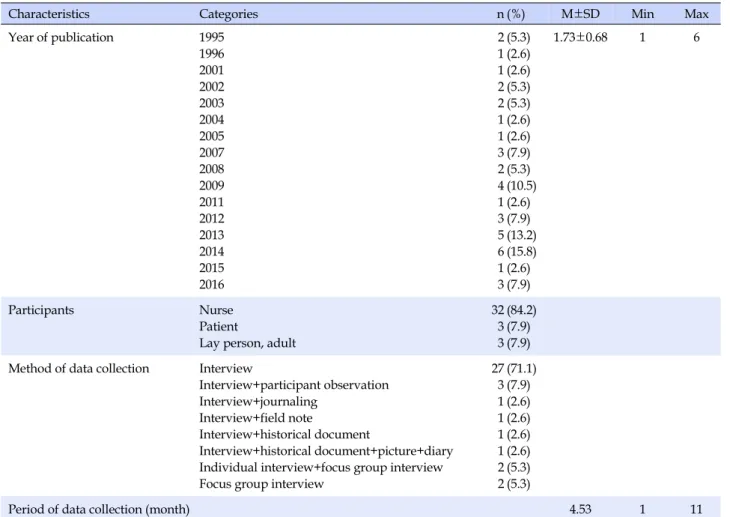Click the '27 (71.1)' value
The width and height of the screenshot is (730, 517).
click(514, 369)
